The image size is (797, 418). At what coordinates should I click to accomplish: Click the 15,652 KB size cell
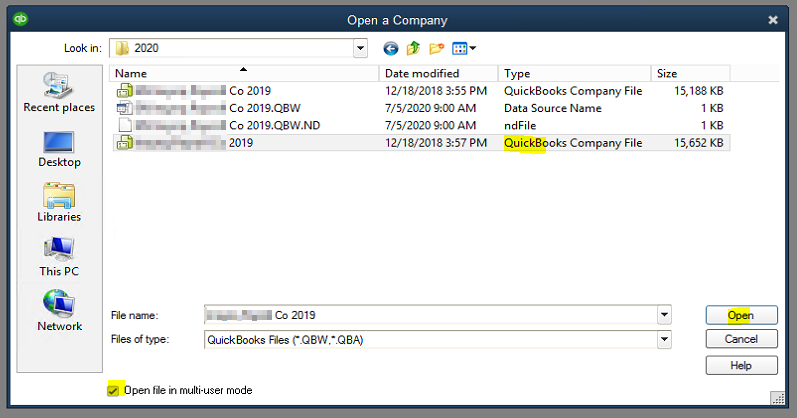[698, 143]
